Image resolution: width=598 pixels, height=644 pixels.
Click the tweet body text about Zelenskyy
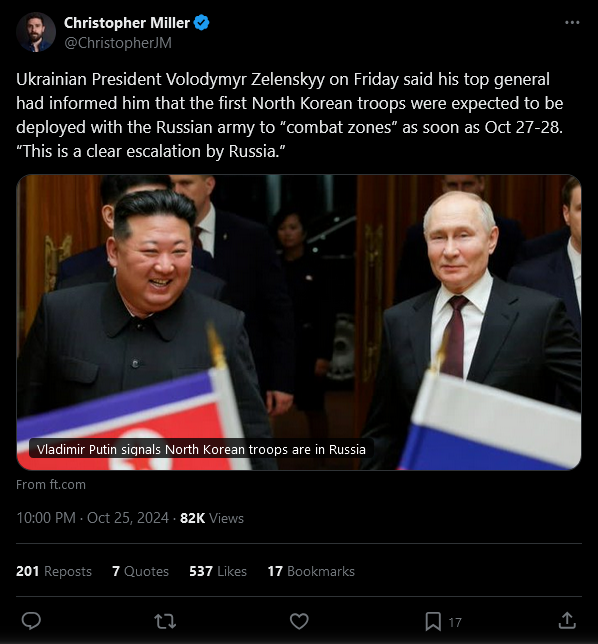click(x=290, y=115)
